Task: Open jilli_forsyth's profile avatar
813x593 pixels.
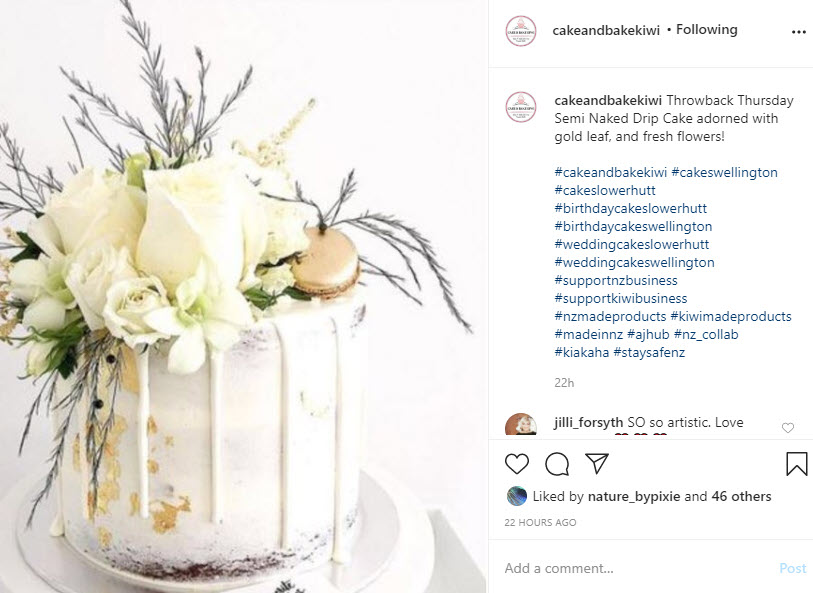Action: pyautogui.click(x=521, y=425)
